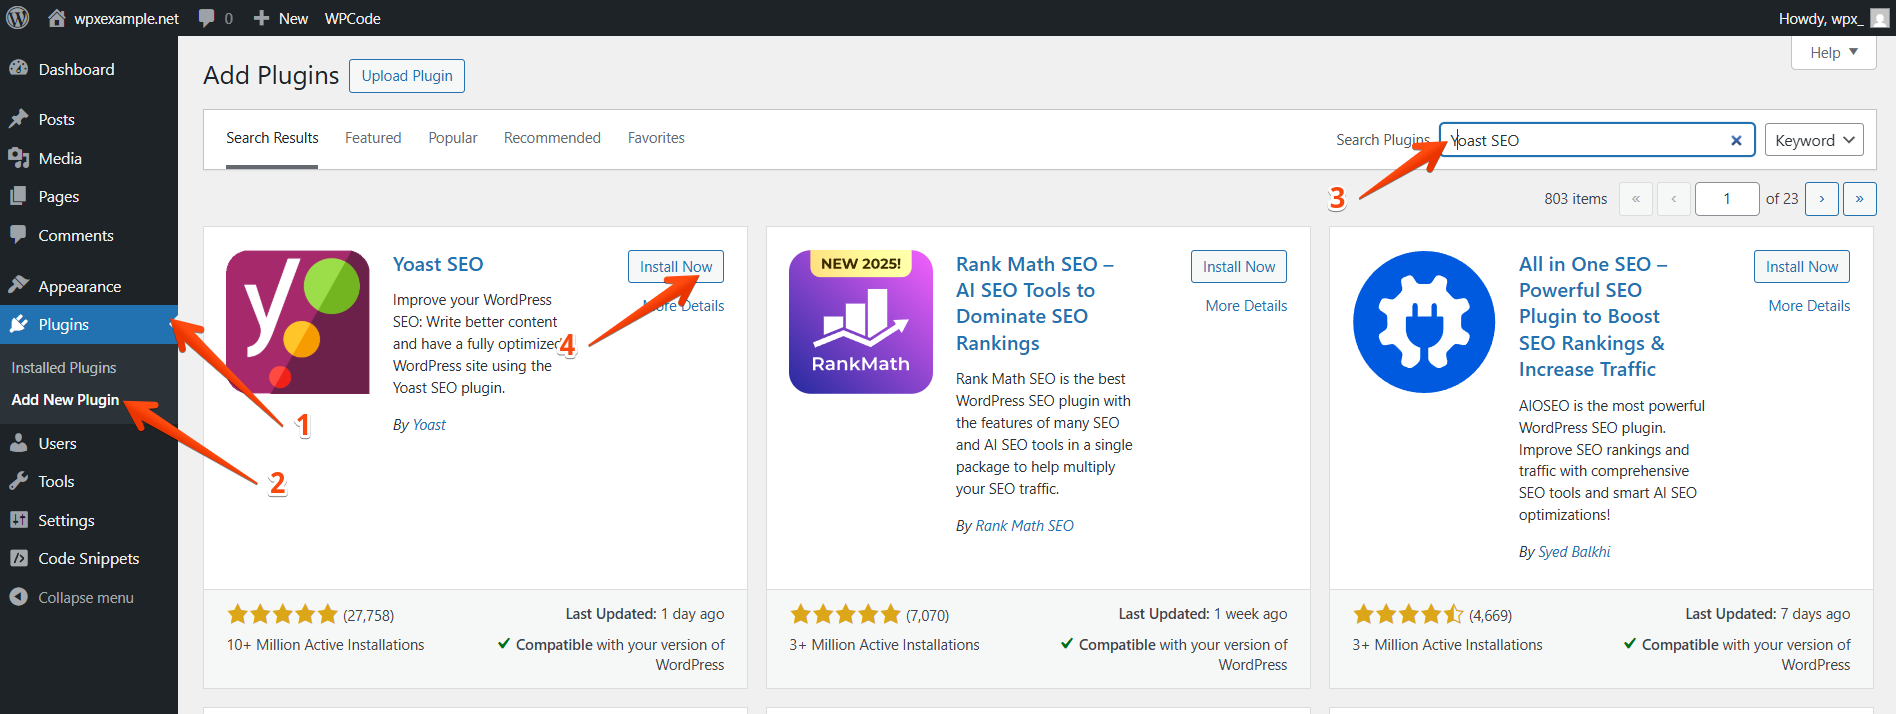
Task: Install the Yoast SEO plugin
Action: (x=675, y=267)
